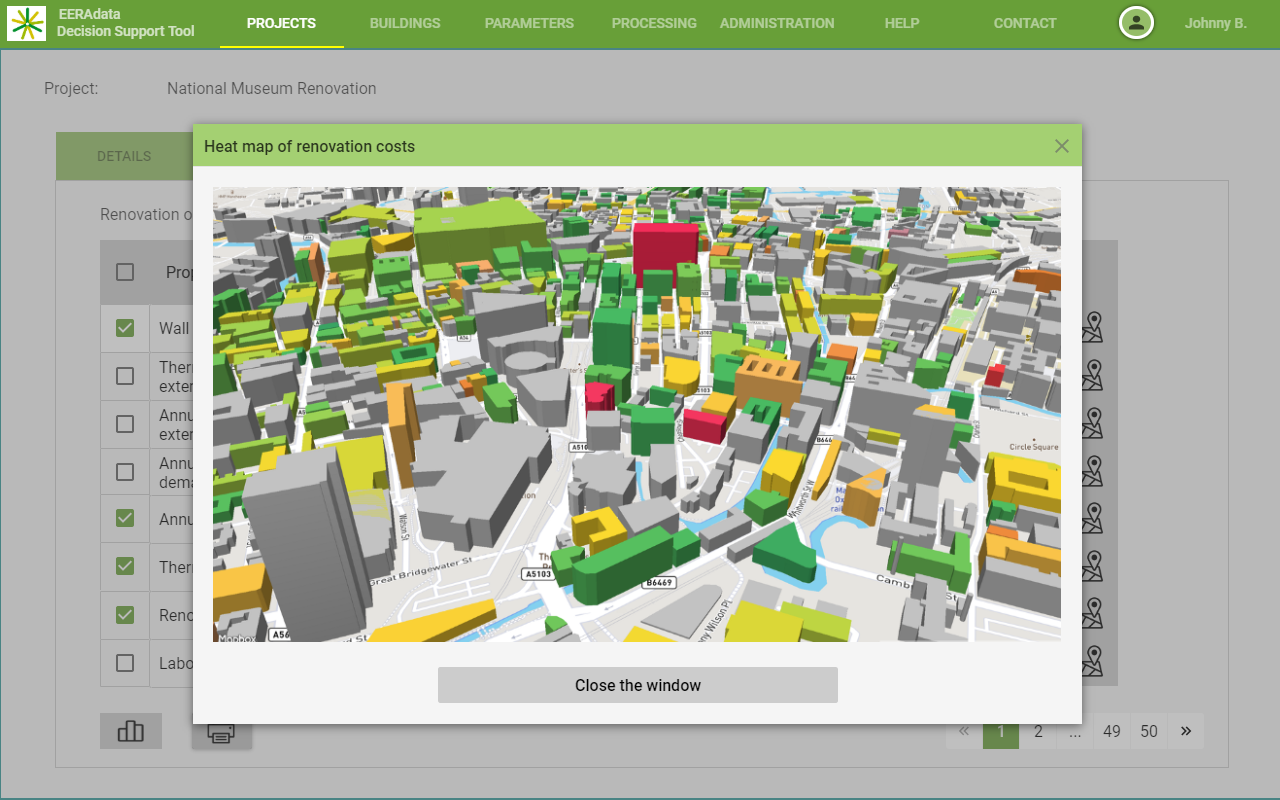Go to last page using double-arrow icon

point(1186,731)
